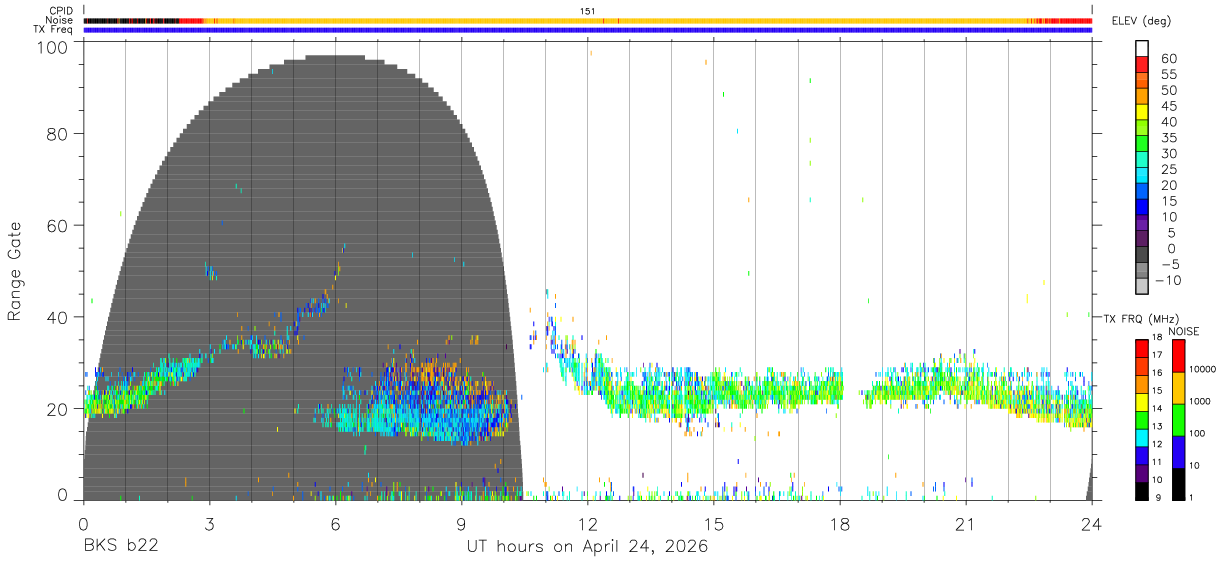This screenshot has width=1228, height=567.
Task: Click the NOISE legend title
Action: pyautogui.click(x=1185, y=331)
